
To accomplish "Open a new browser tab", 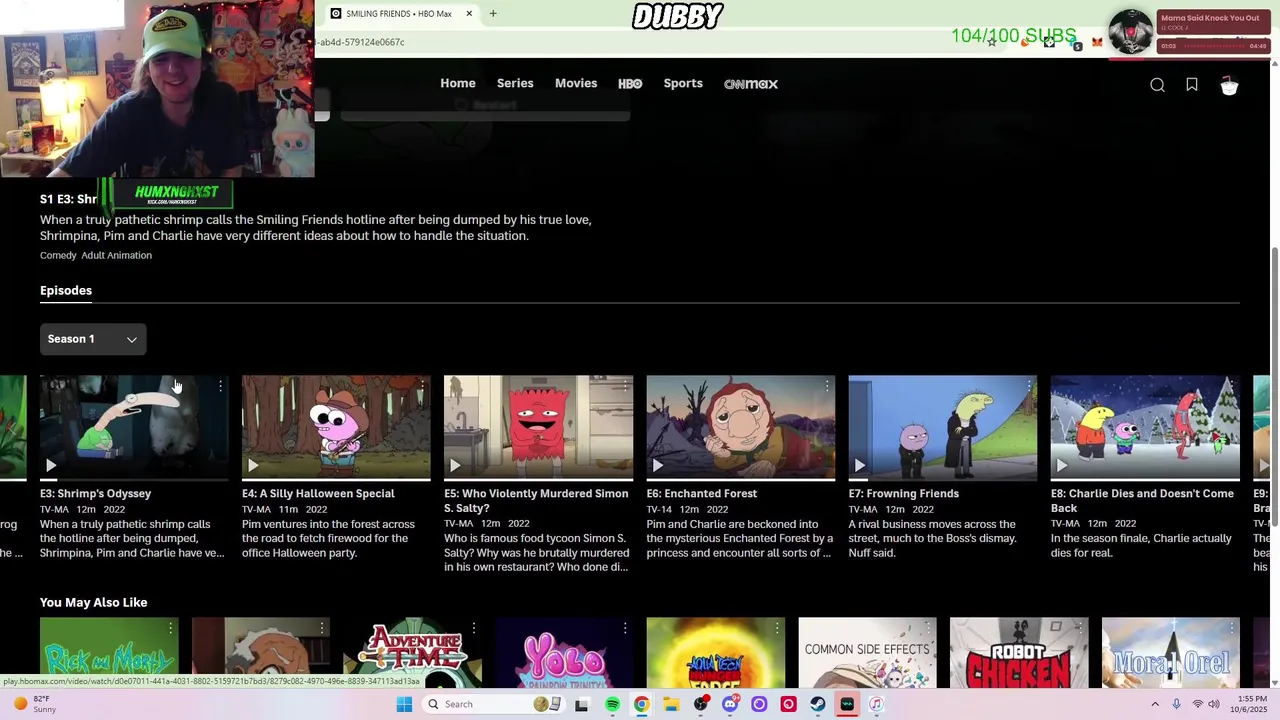I will [x=493, y=14].
